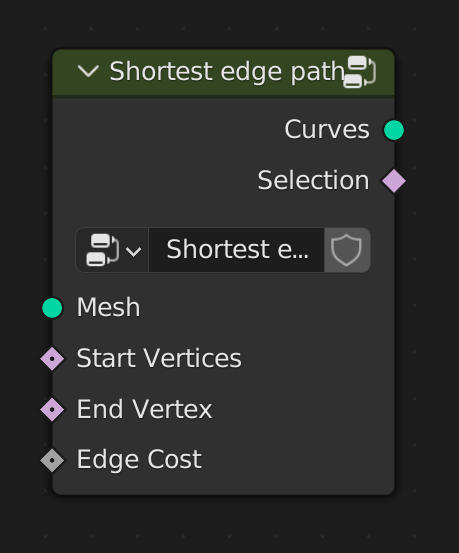
Task: Select the Shortest edge path node header title
Action: coord(227,72)
